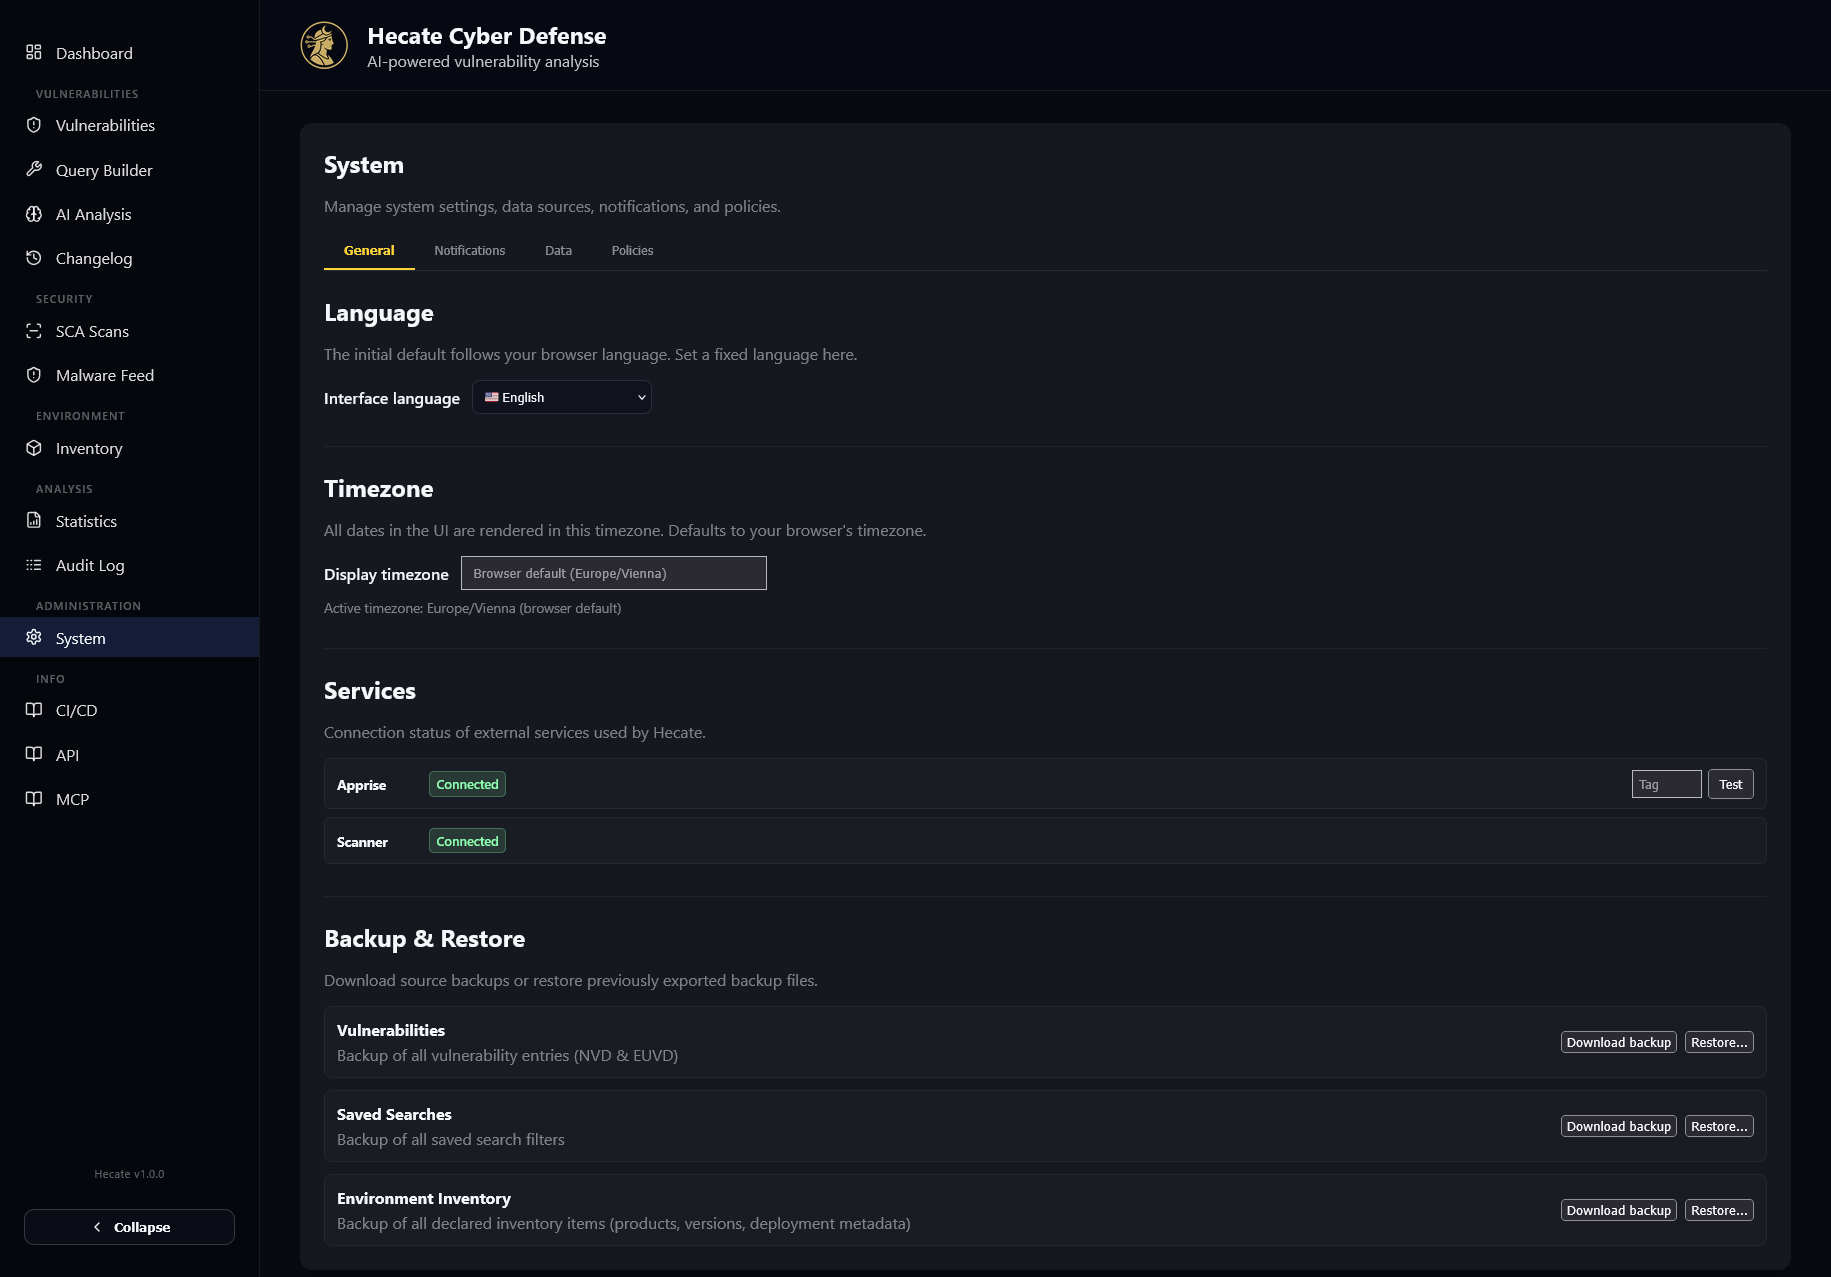Screen dimensions: 1831x1277
Task: Restore the Vulnerabilities backup
Action: point(1719,1042)
